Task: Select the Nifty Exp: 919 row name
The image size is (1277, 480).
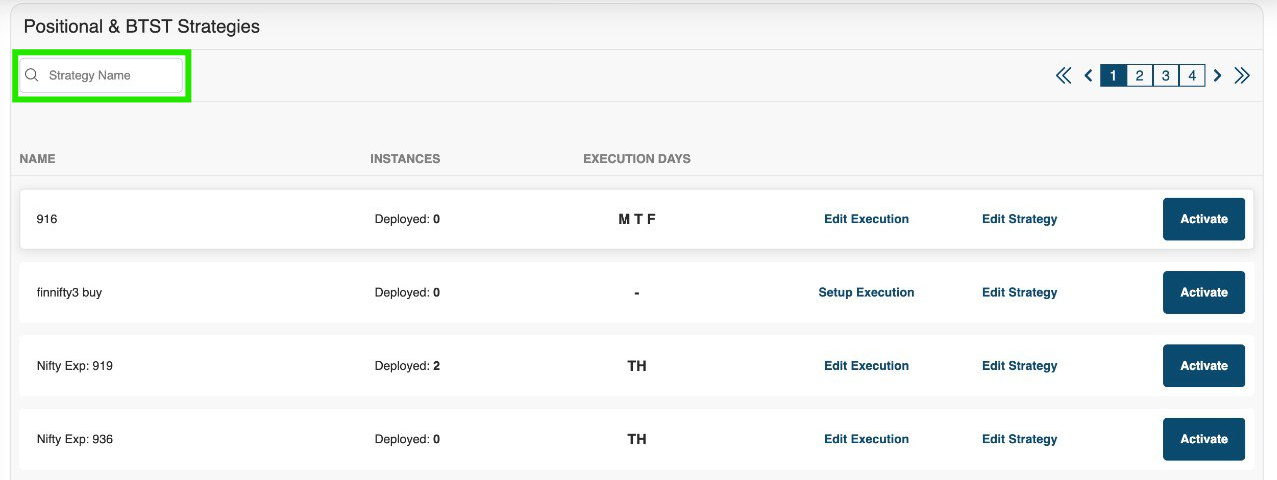Action: tap(74, 366)
